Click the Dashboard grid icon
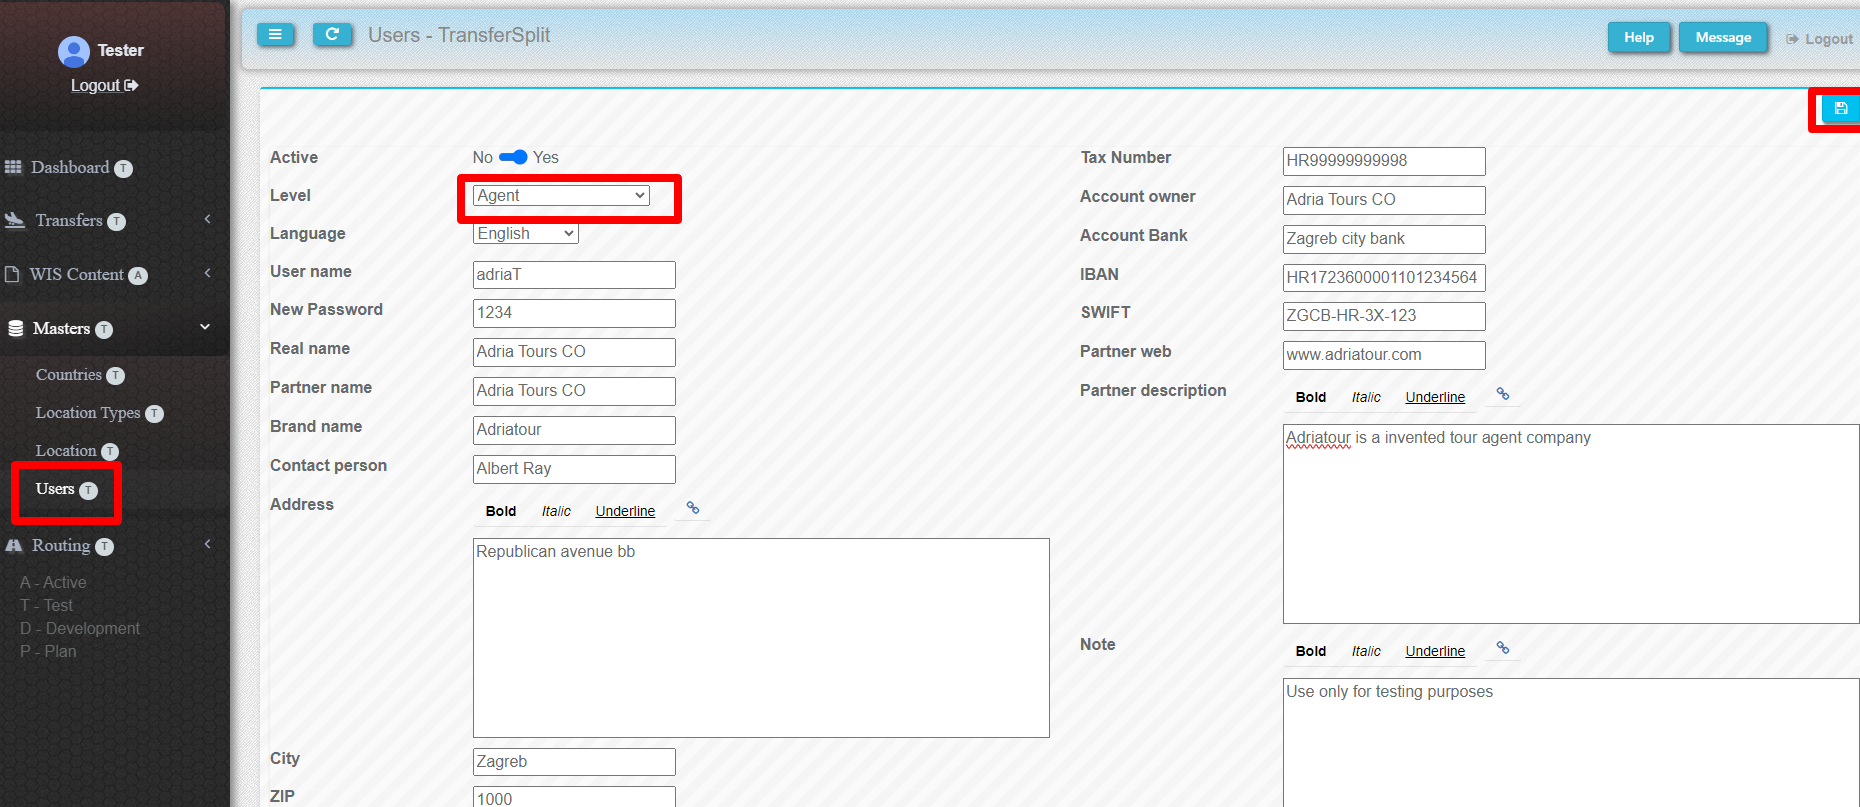 pos(13,167)
